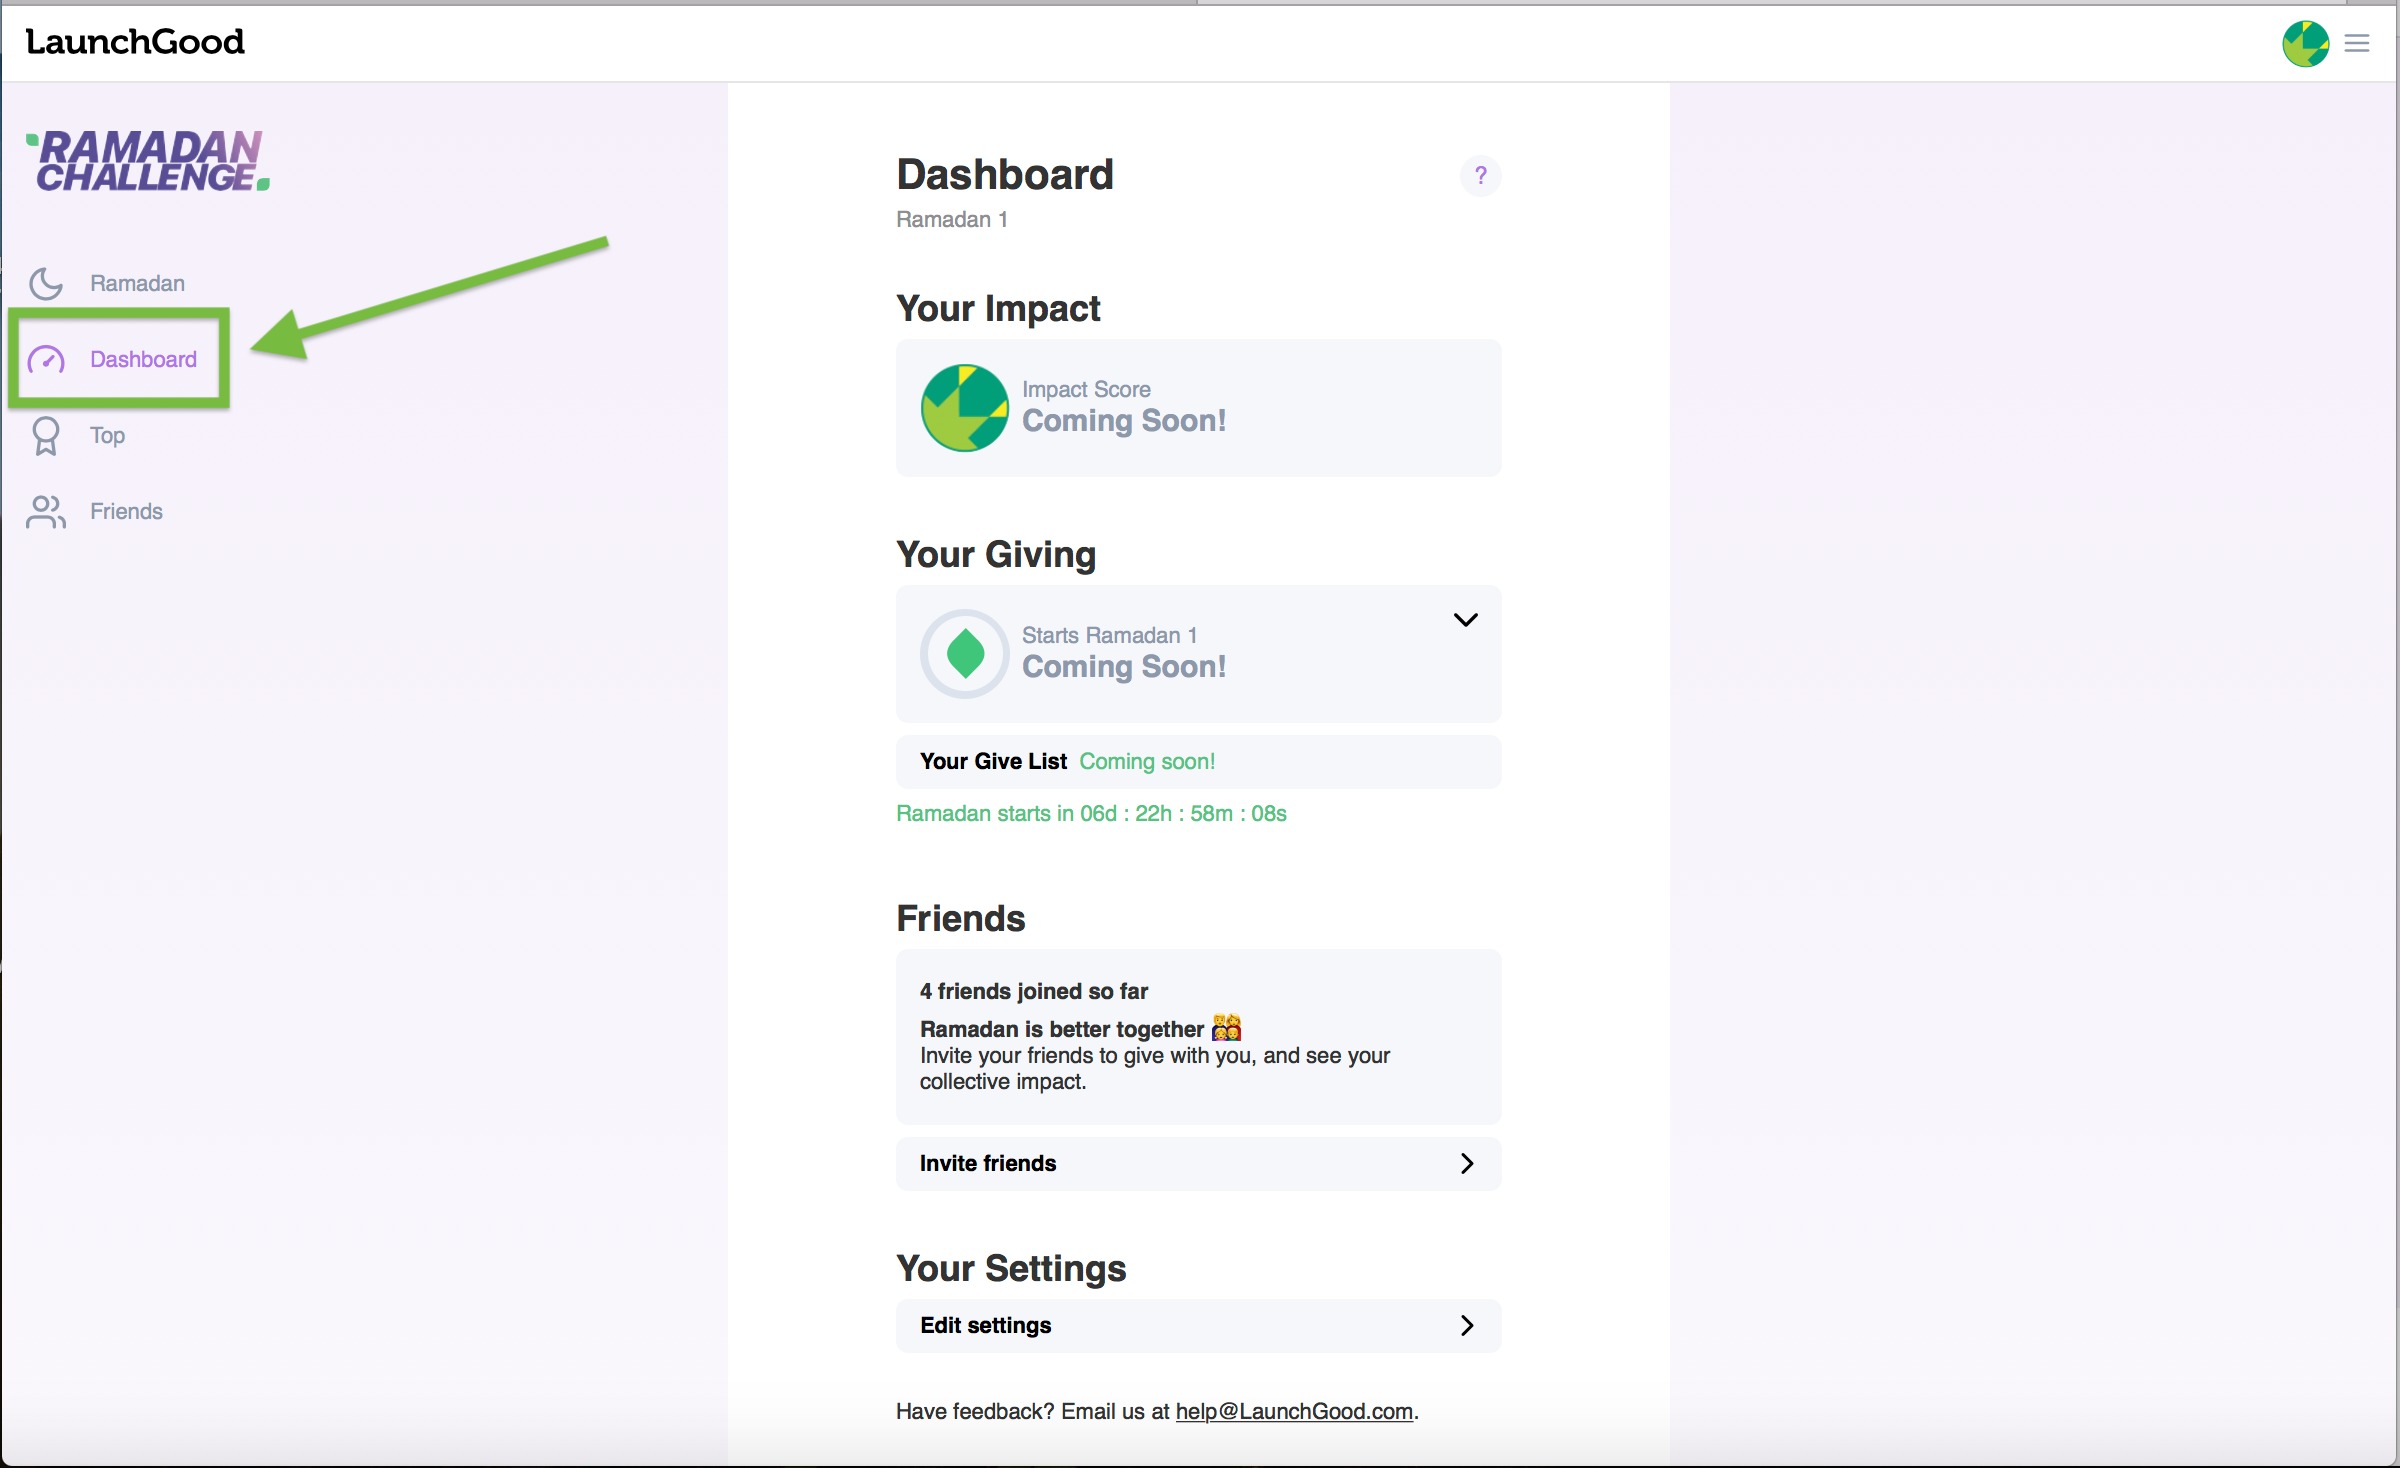This screenshot has width=2400, height=1468.
Task: Expand the Your Giving card chevron
Action: (1465, 620)
